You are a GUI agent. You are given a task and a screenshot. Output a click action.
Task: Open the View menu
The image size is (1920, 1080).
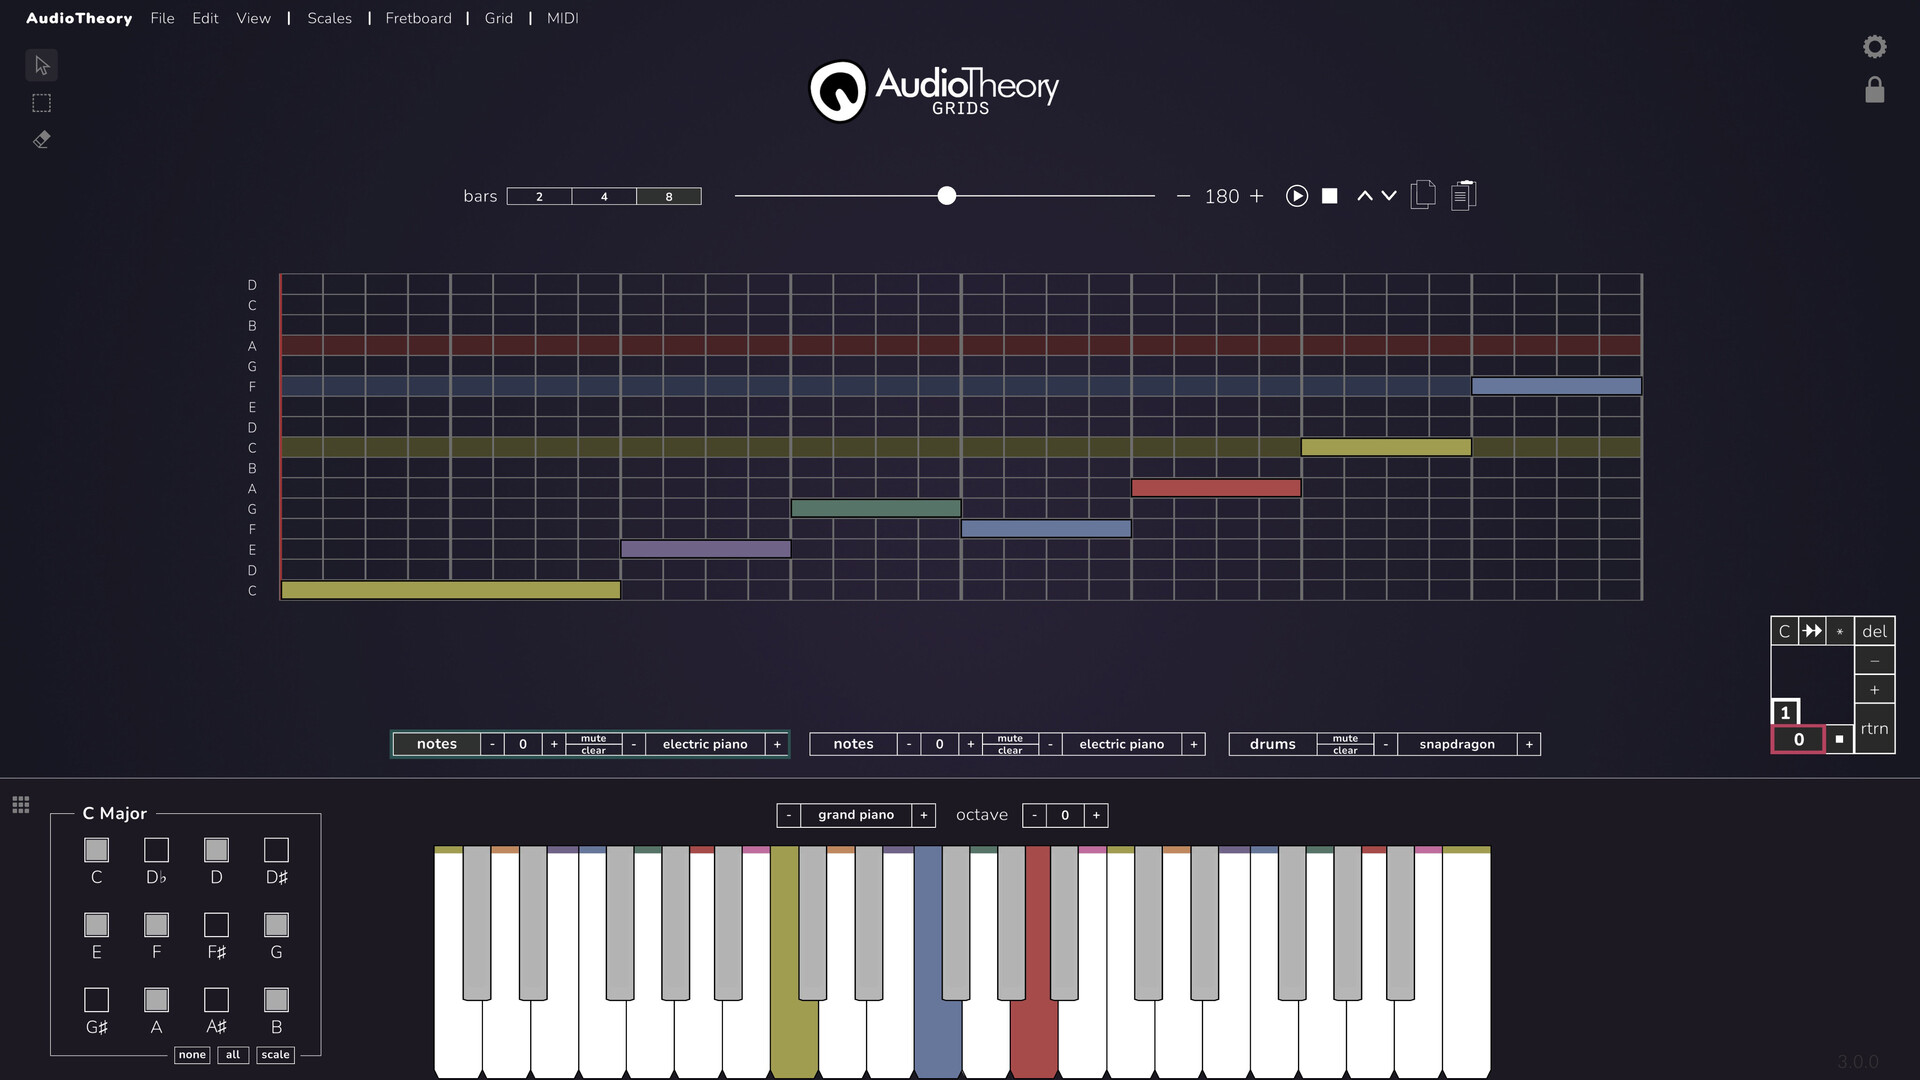253,18
